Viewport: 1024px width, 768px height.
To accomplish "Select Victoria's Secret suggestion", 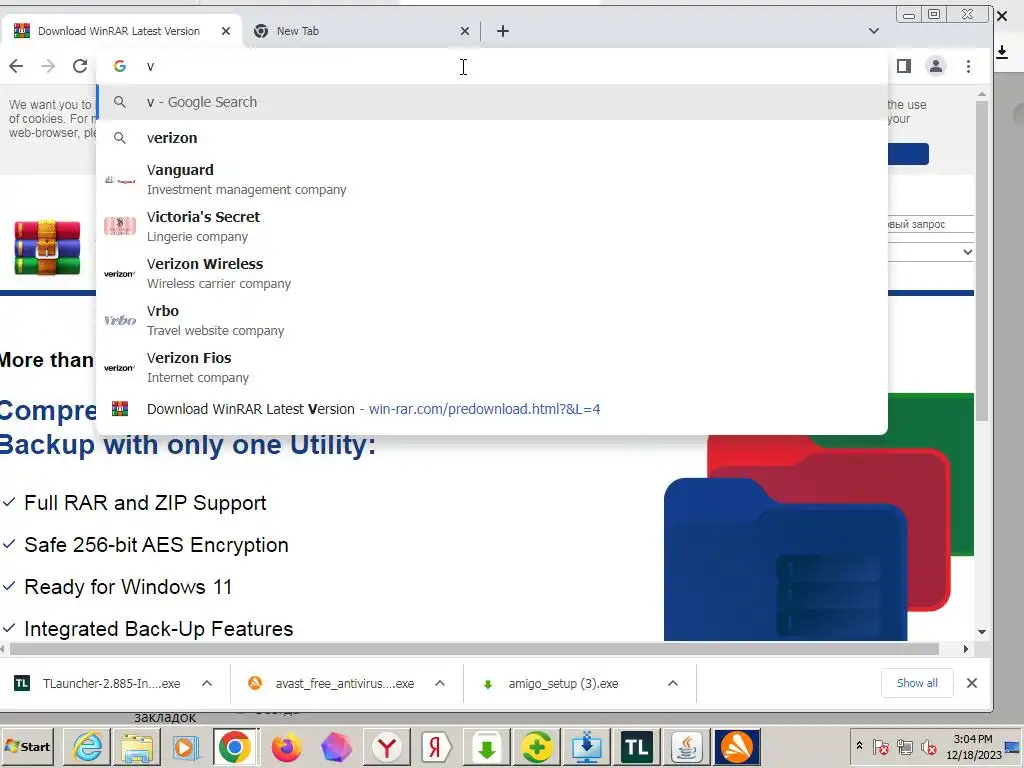I will tap(492, 227).
